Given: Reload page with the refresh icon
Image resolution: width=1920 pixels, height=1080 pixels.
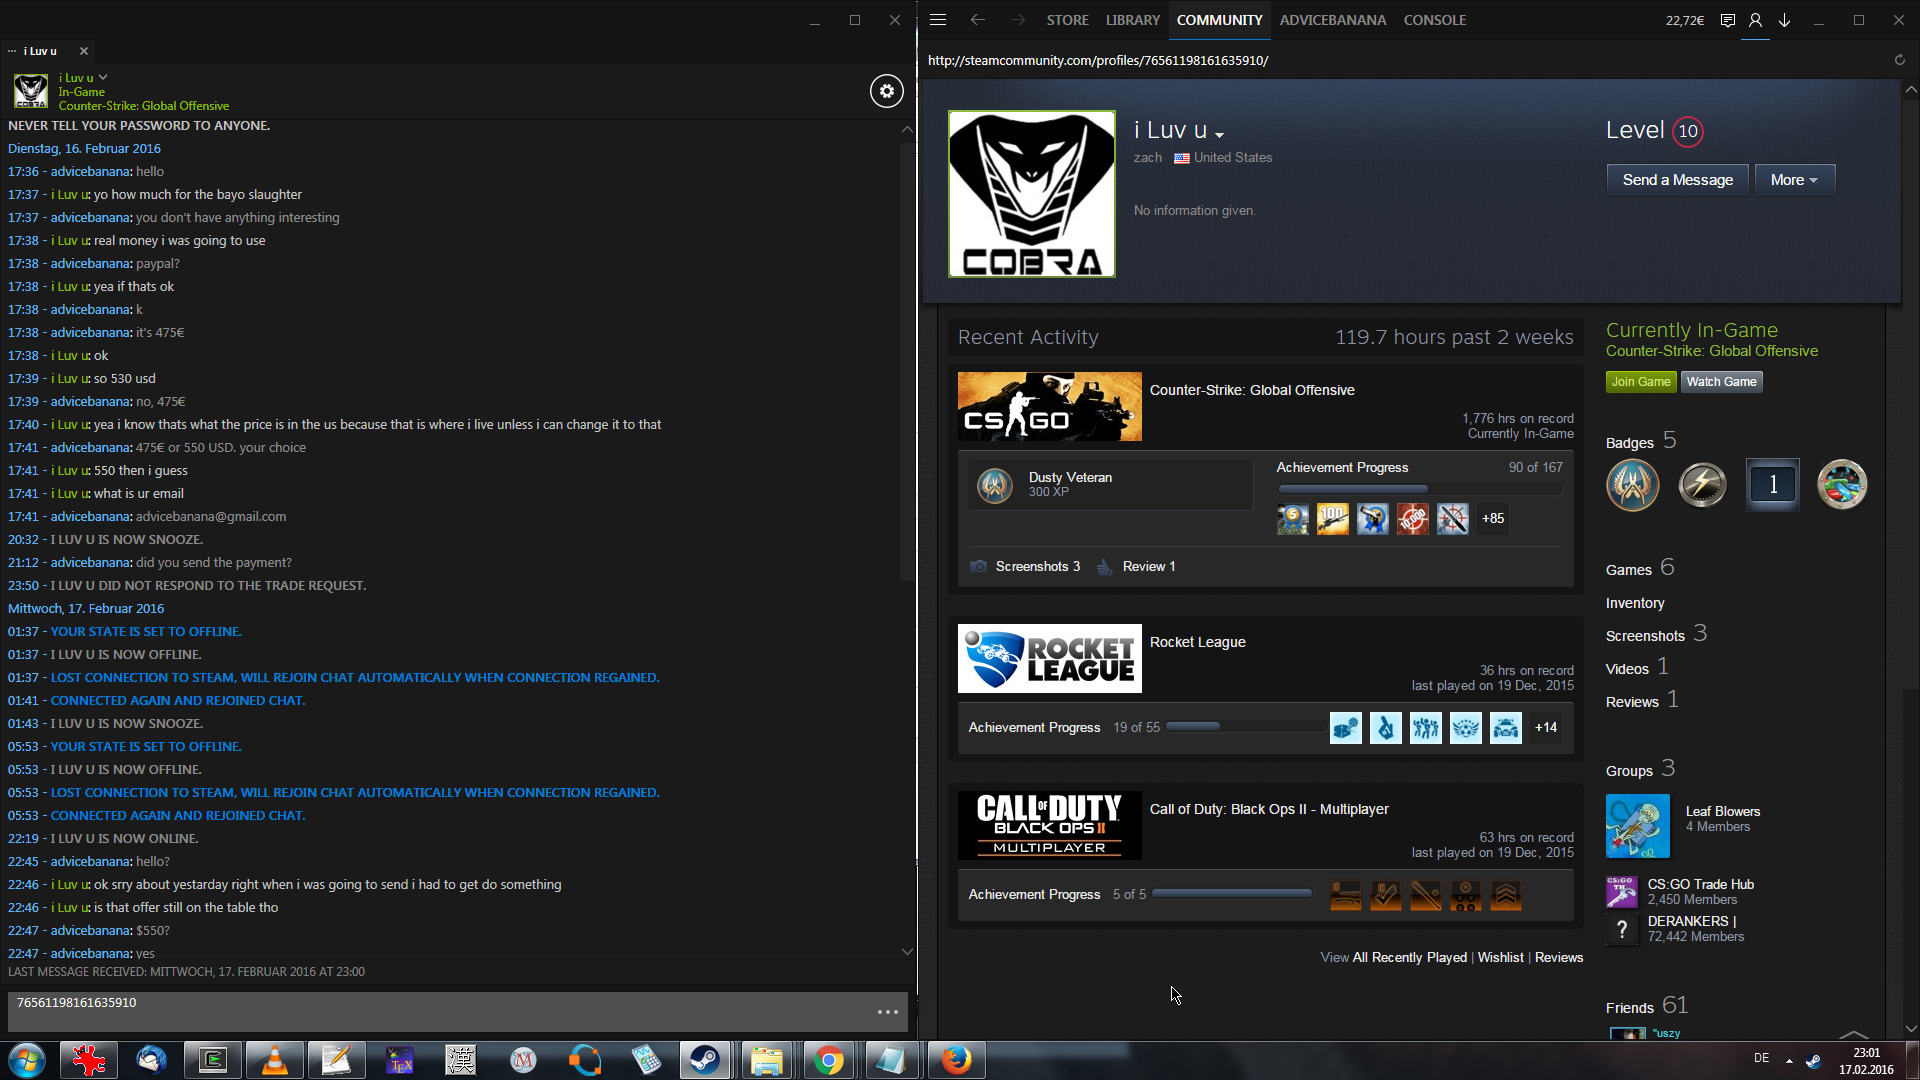Looking at the screenshot, I should (x=1899, y=60).
